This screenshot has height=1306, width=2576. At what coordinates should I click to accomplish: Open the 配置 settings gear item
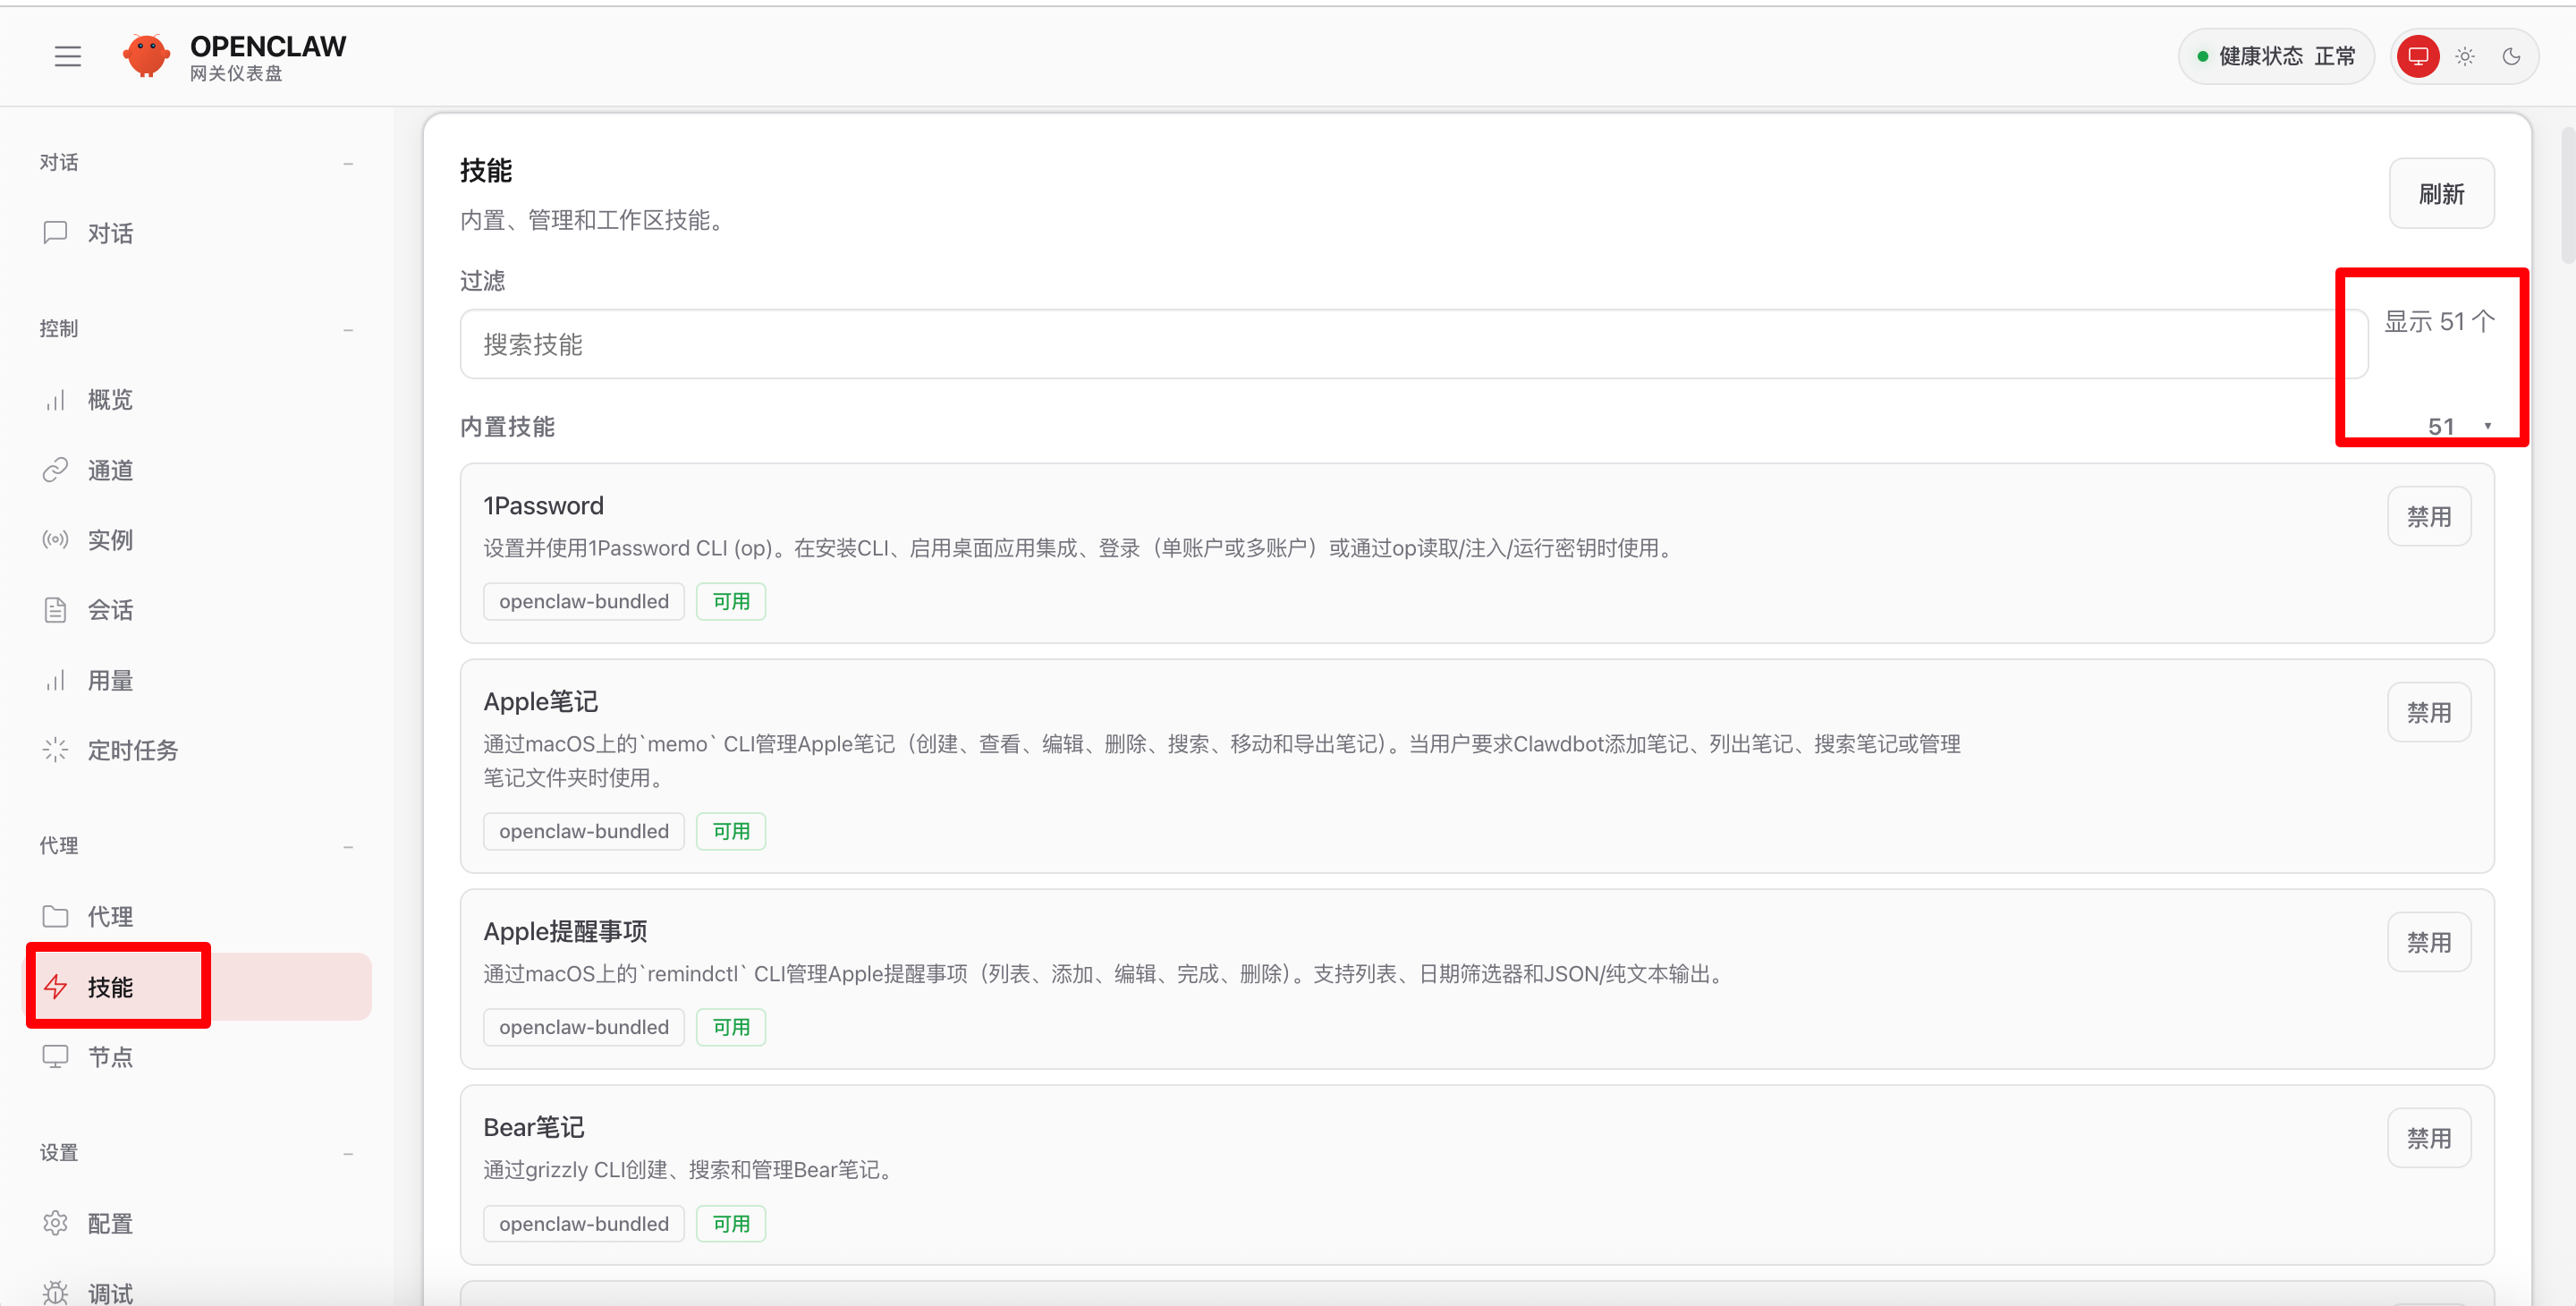coord(110,1223)
